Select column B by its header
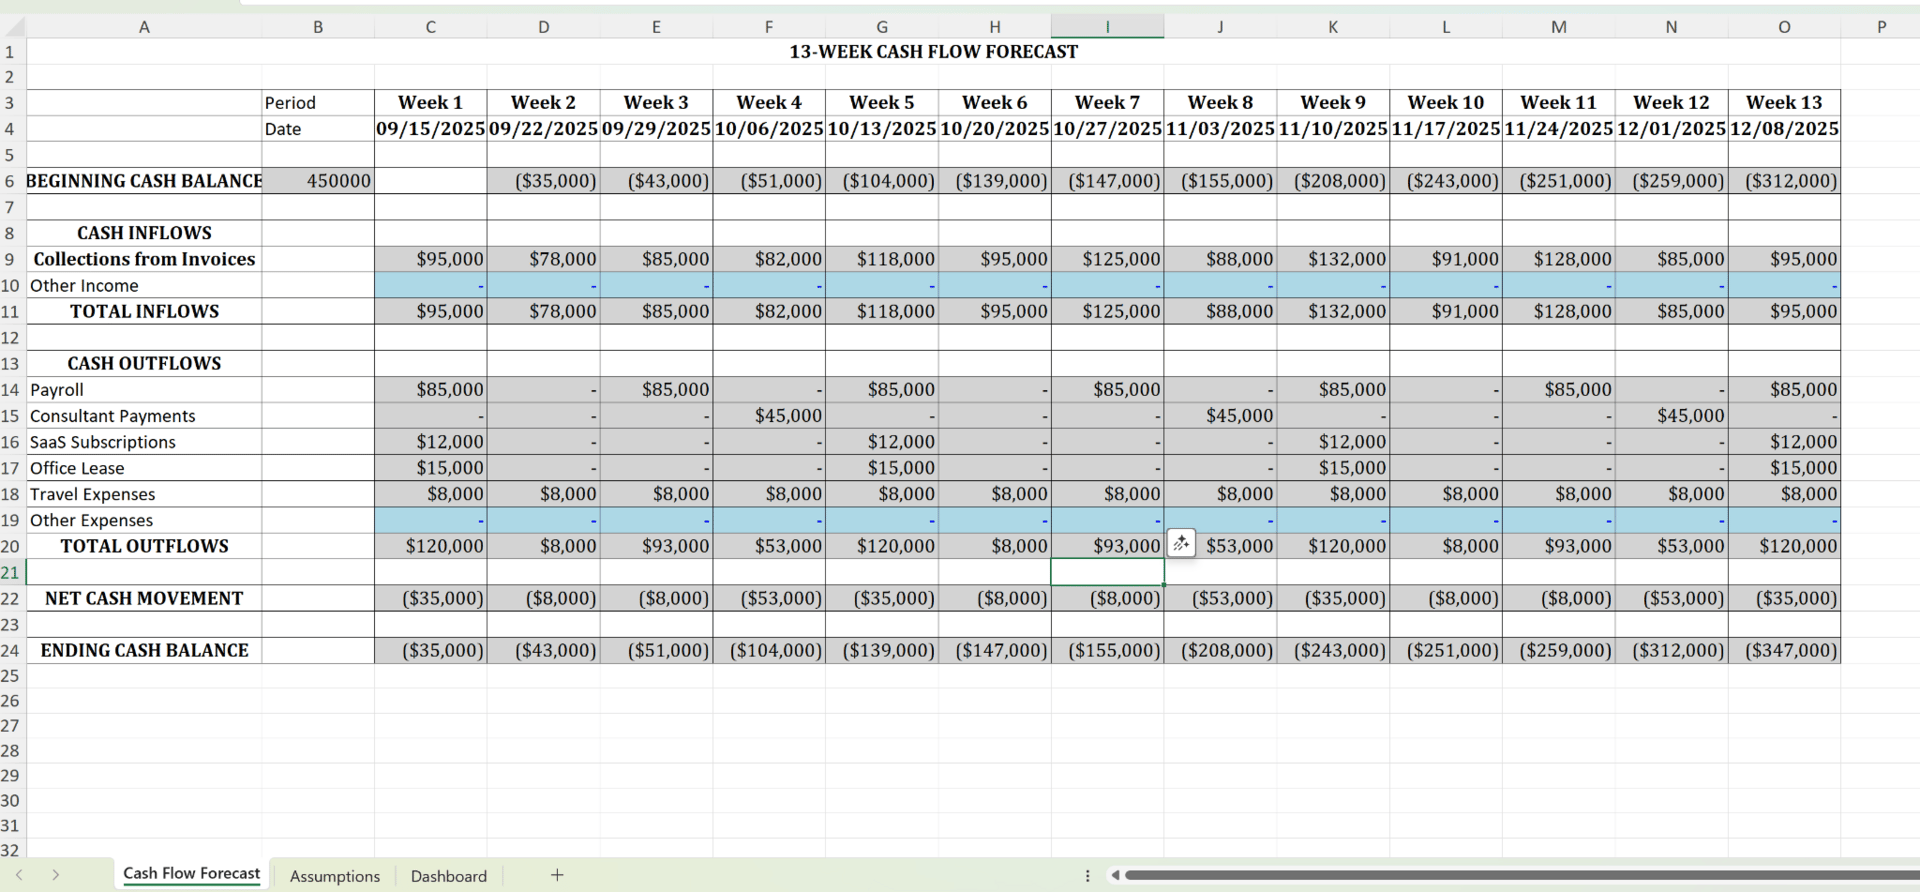Screen dimensions: 1920x892 pyautogui.click(x=318, y=27)
